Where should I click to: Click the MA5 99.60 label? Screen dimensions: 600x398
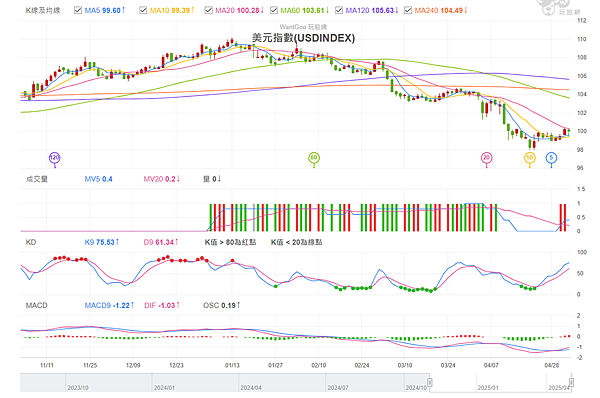(x=104, y=10)
